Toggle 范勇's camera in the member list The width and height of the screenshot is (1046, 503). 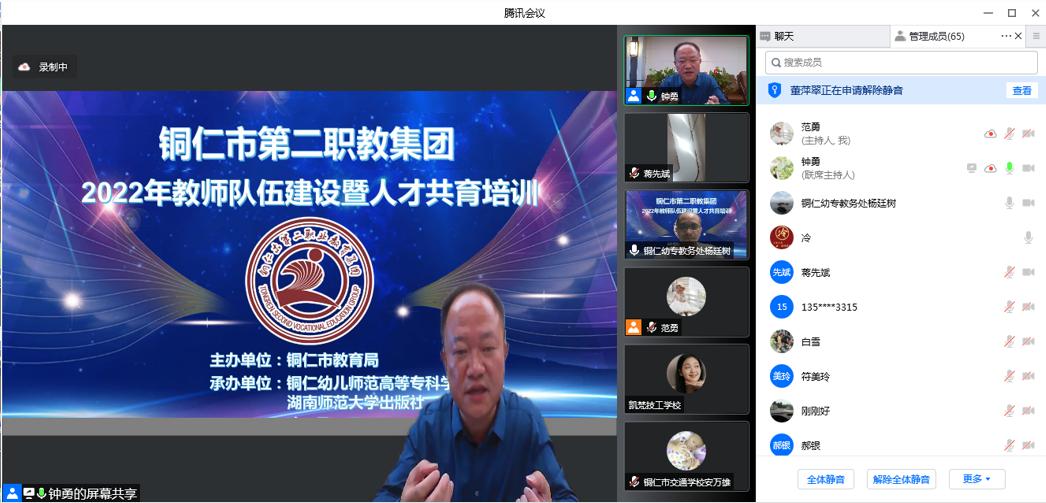click(1028, 133)
